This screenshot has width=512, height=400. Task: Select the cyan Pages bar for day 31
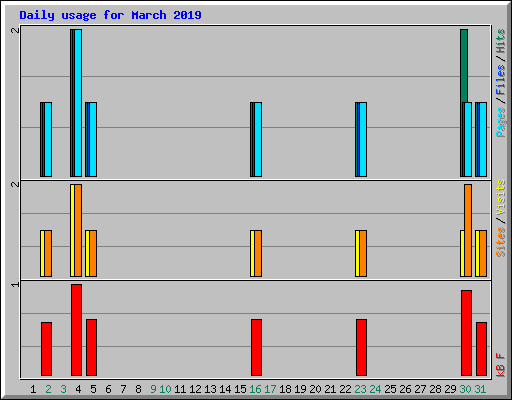[483, 139]
